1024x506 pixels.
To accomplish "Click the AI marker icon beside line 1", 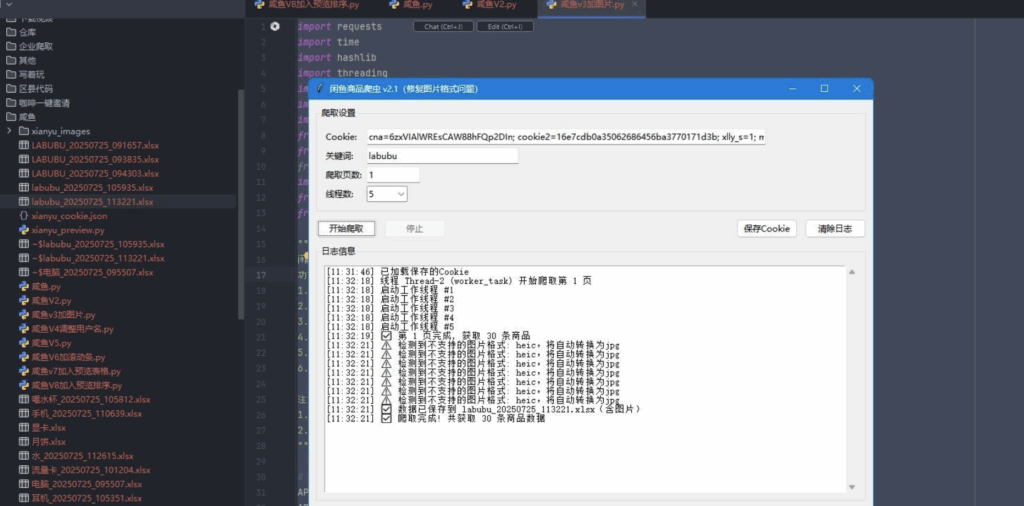I will 275,27.
